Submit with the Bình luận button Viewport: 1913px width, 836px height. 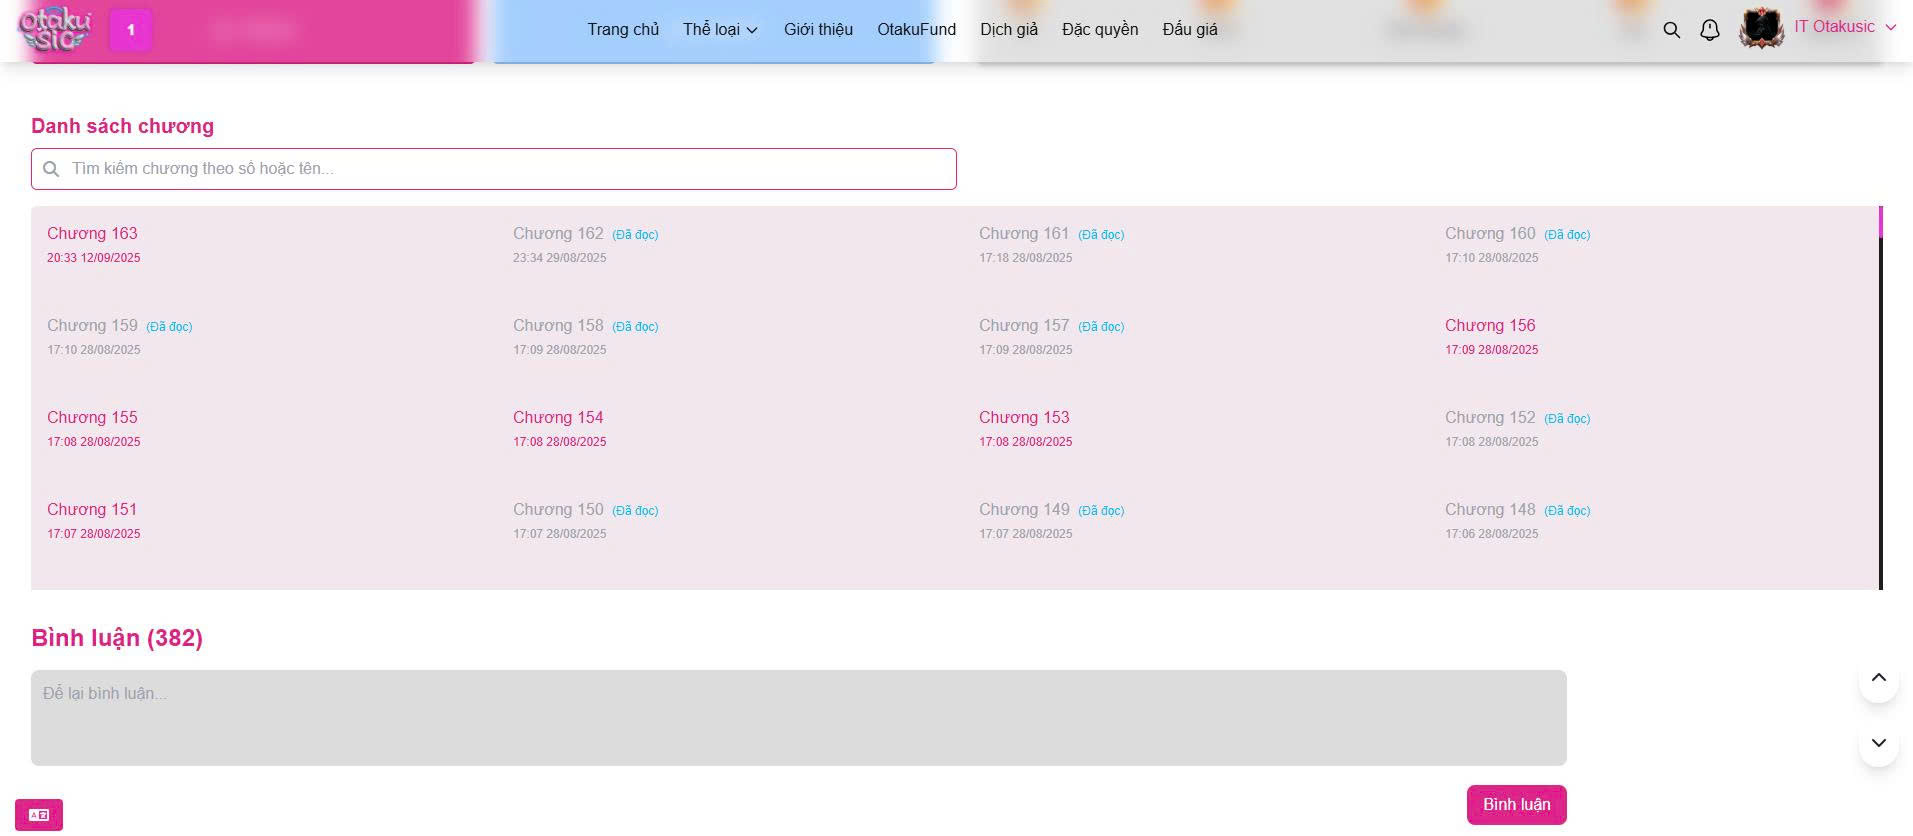1515,804
